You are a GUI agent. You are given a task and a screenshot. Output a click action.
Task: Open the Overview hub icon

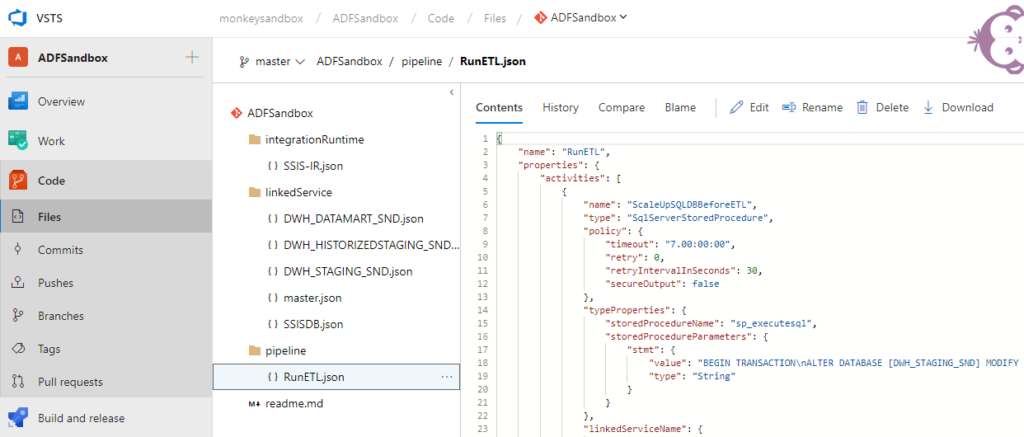[x=18, y=101]
